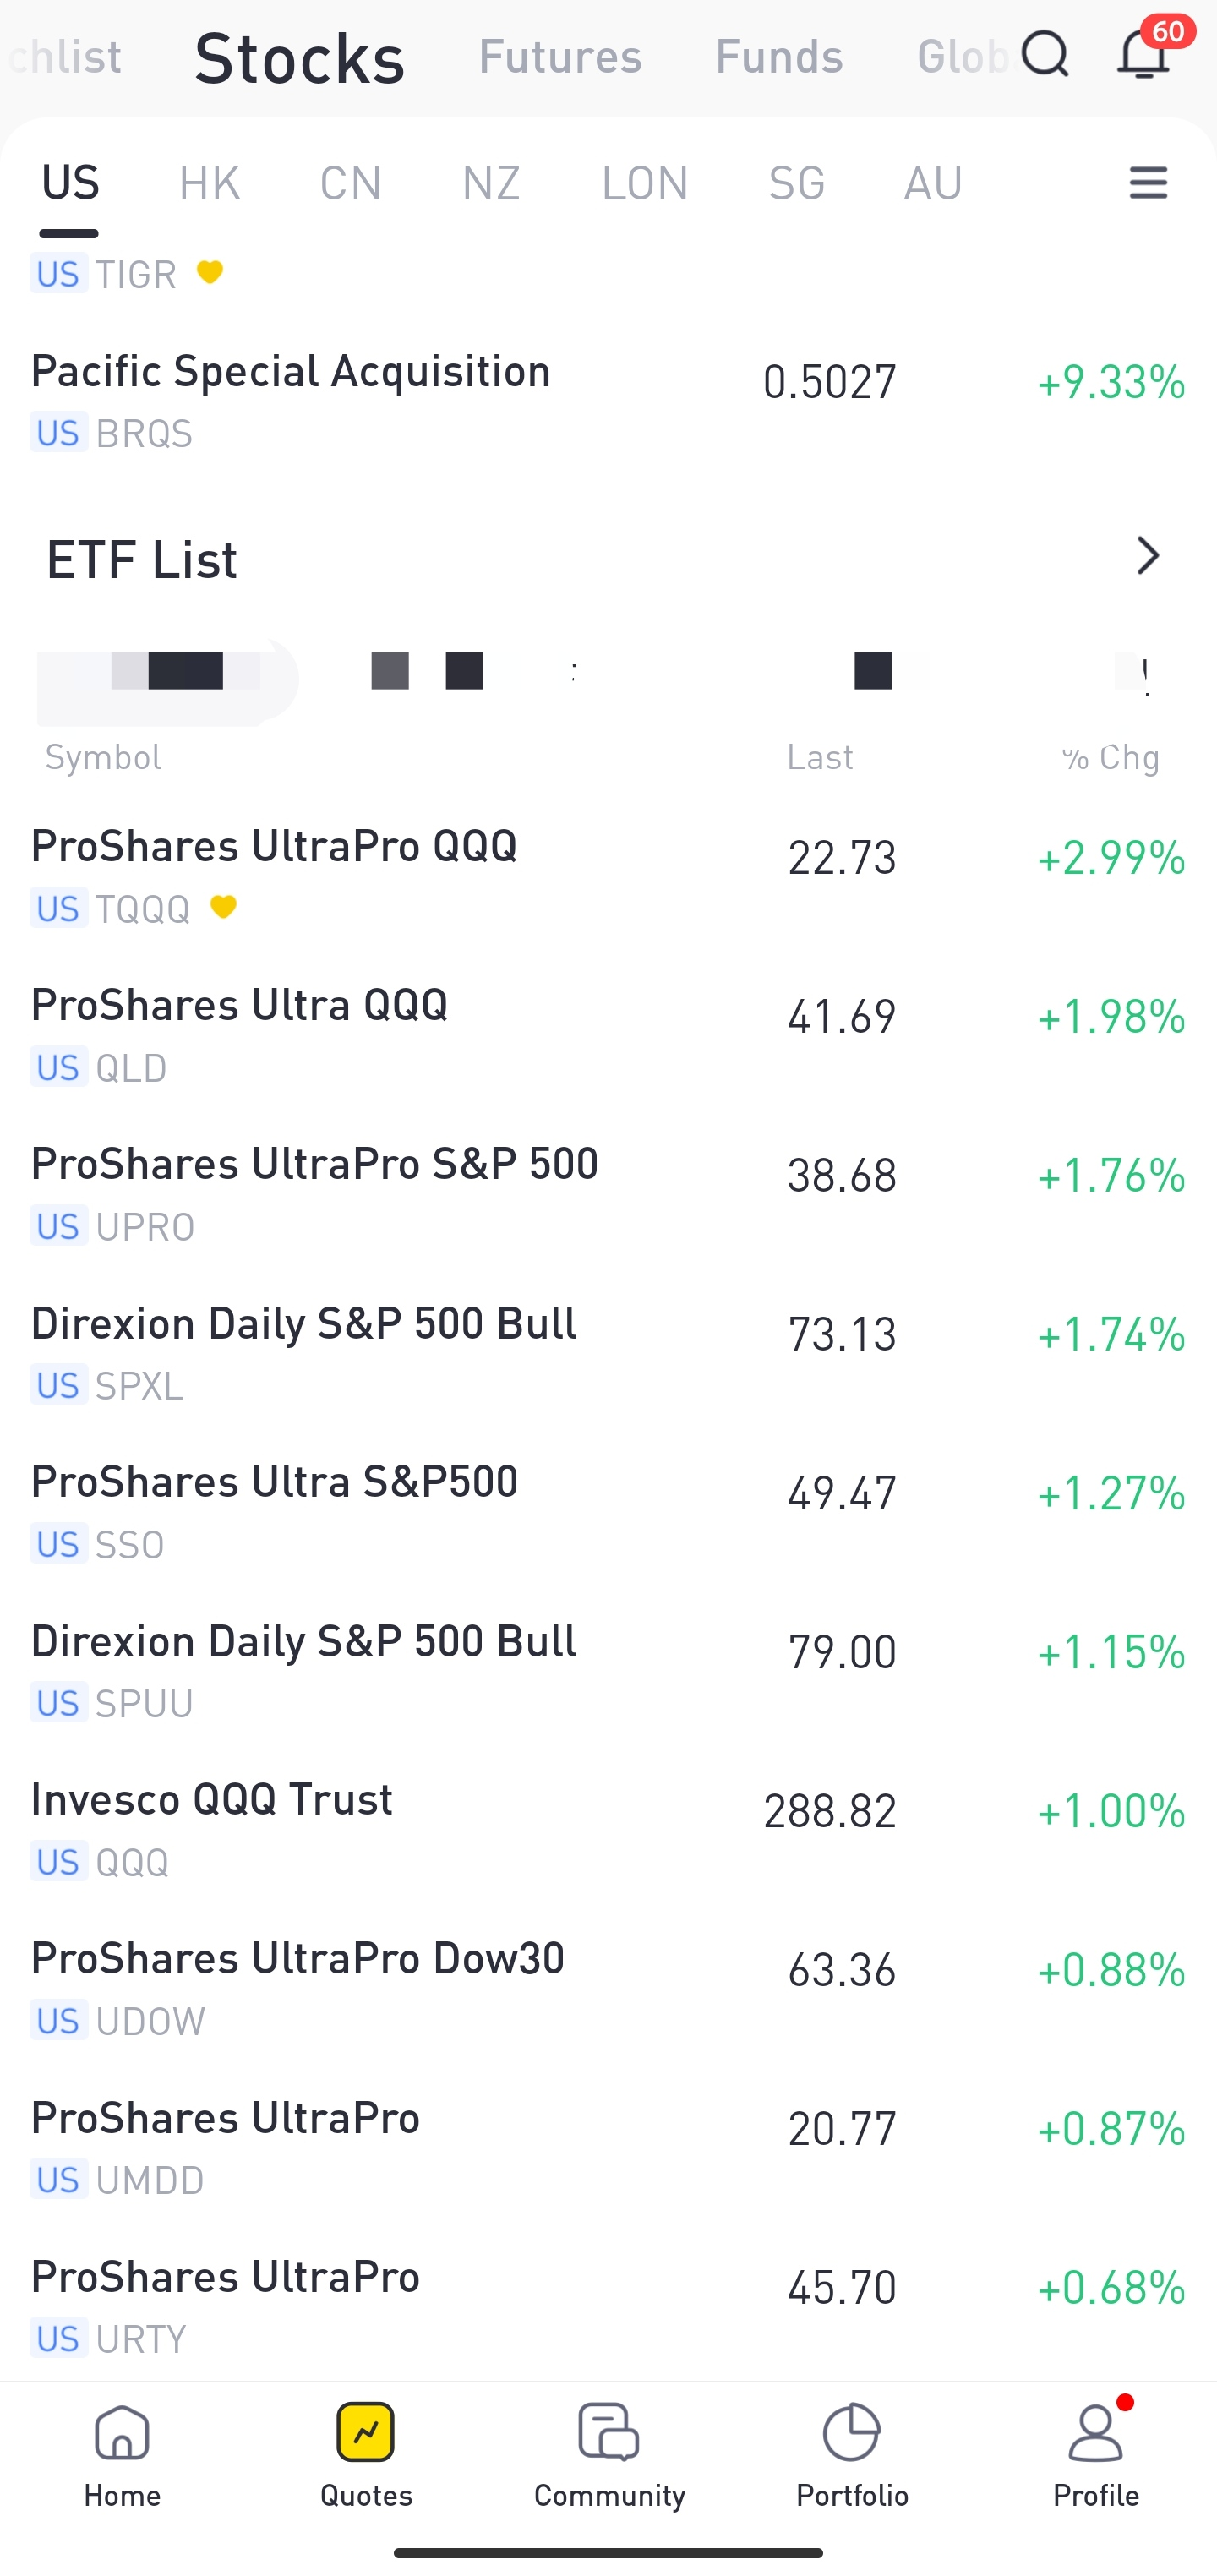The height and width of the screenshot is (2576, 1217).
Task: Expand the ETF List chevron arrow
Action: [x=1147, y=556]
